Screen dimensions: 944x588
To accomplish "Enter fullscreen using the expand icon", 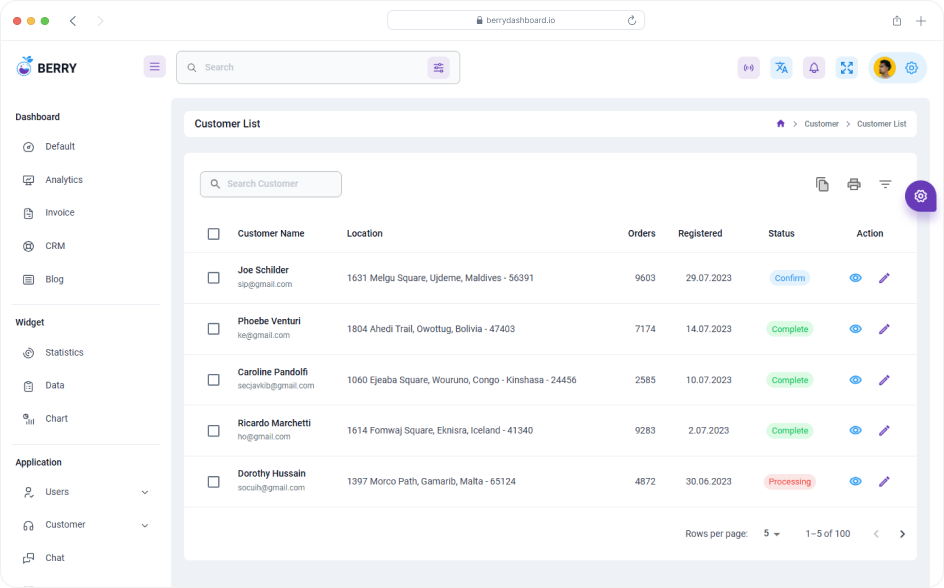I will point(847,67).
